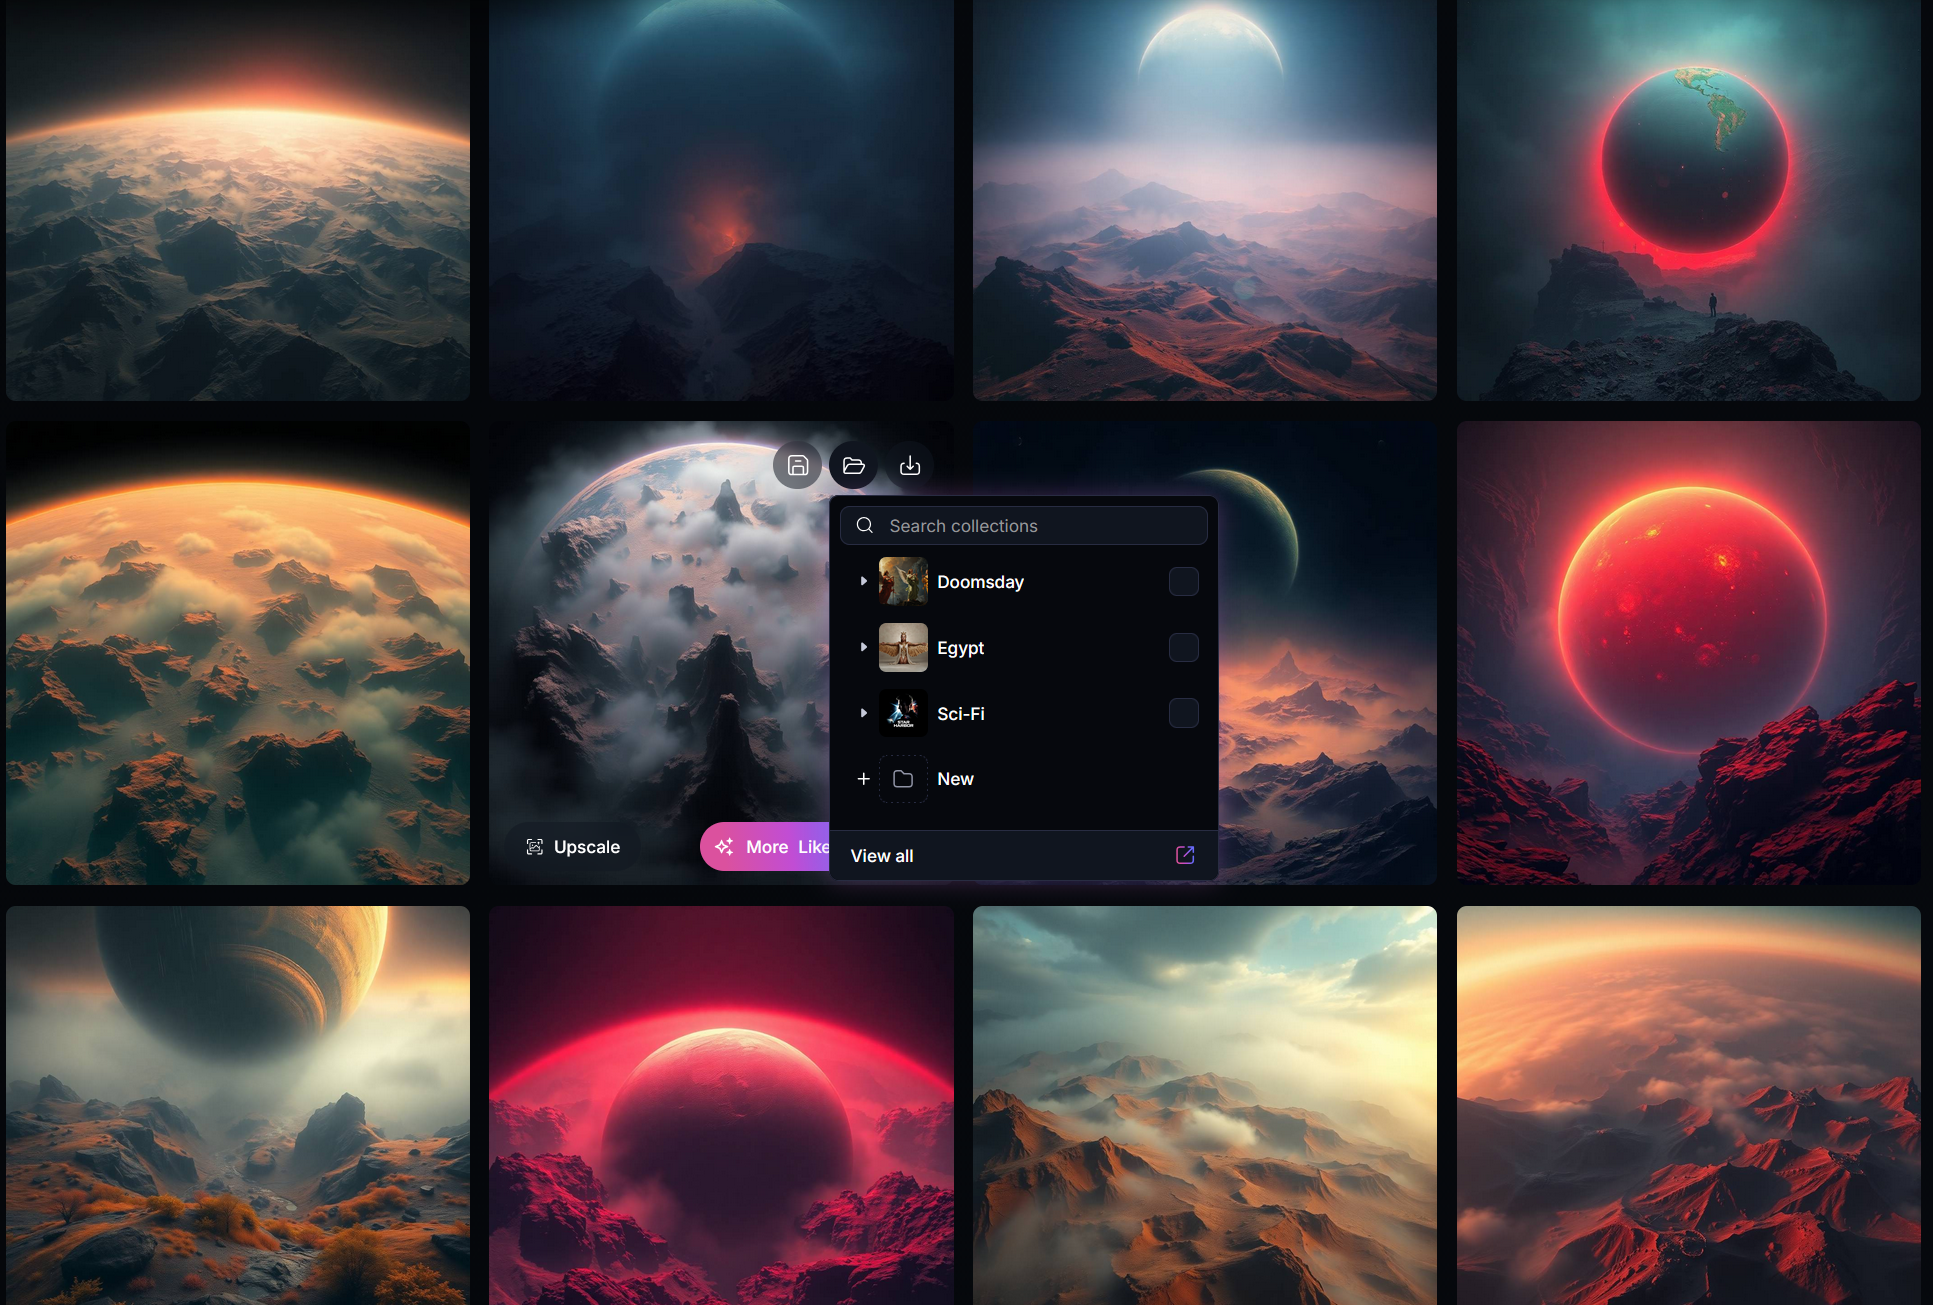Expand the Doomsday collection arrow
The width and height of the screenshot is (1933, 1305).
point(863,582)
